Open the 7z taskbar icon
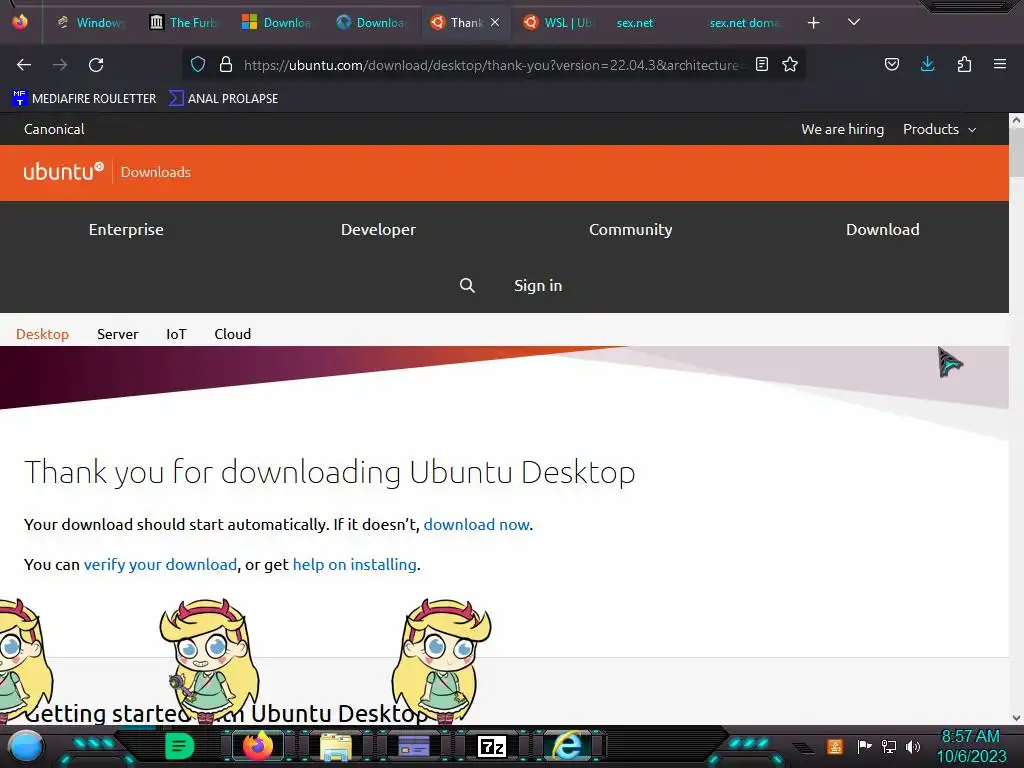 (x=492, y=746)
